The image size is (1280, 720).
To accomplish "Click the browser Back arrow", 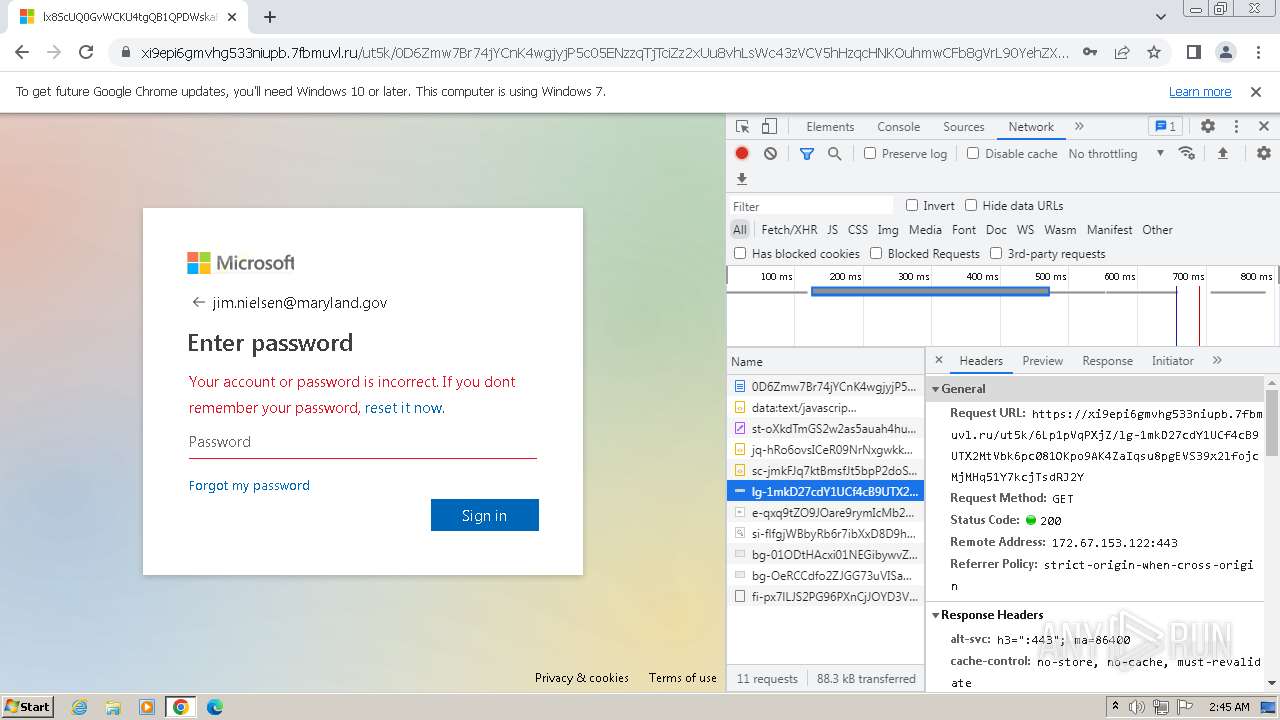I will coord(22,52).
